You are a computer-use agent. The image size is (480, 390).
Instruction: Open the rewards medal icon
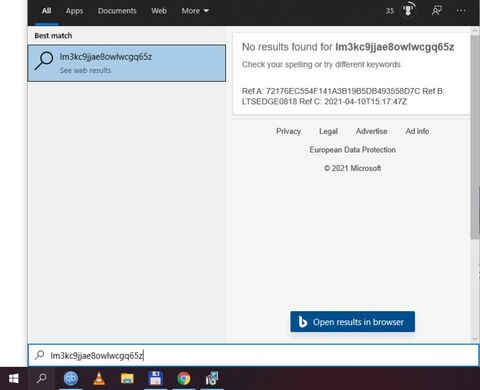click(408, 10)
